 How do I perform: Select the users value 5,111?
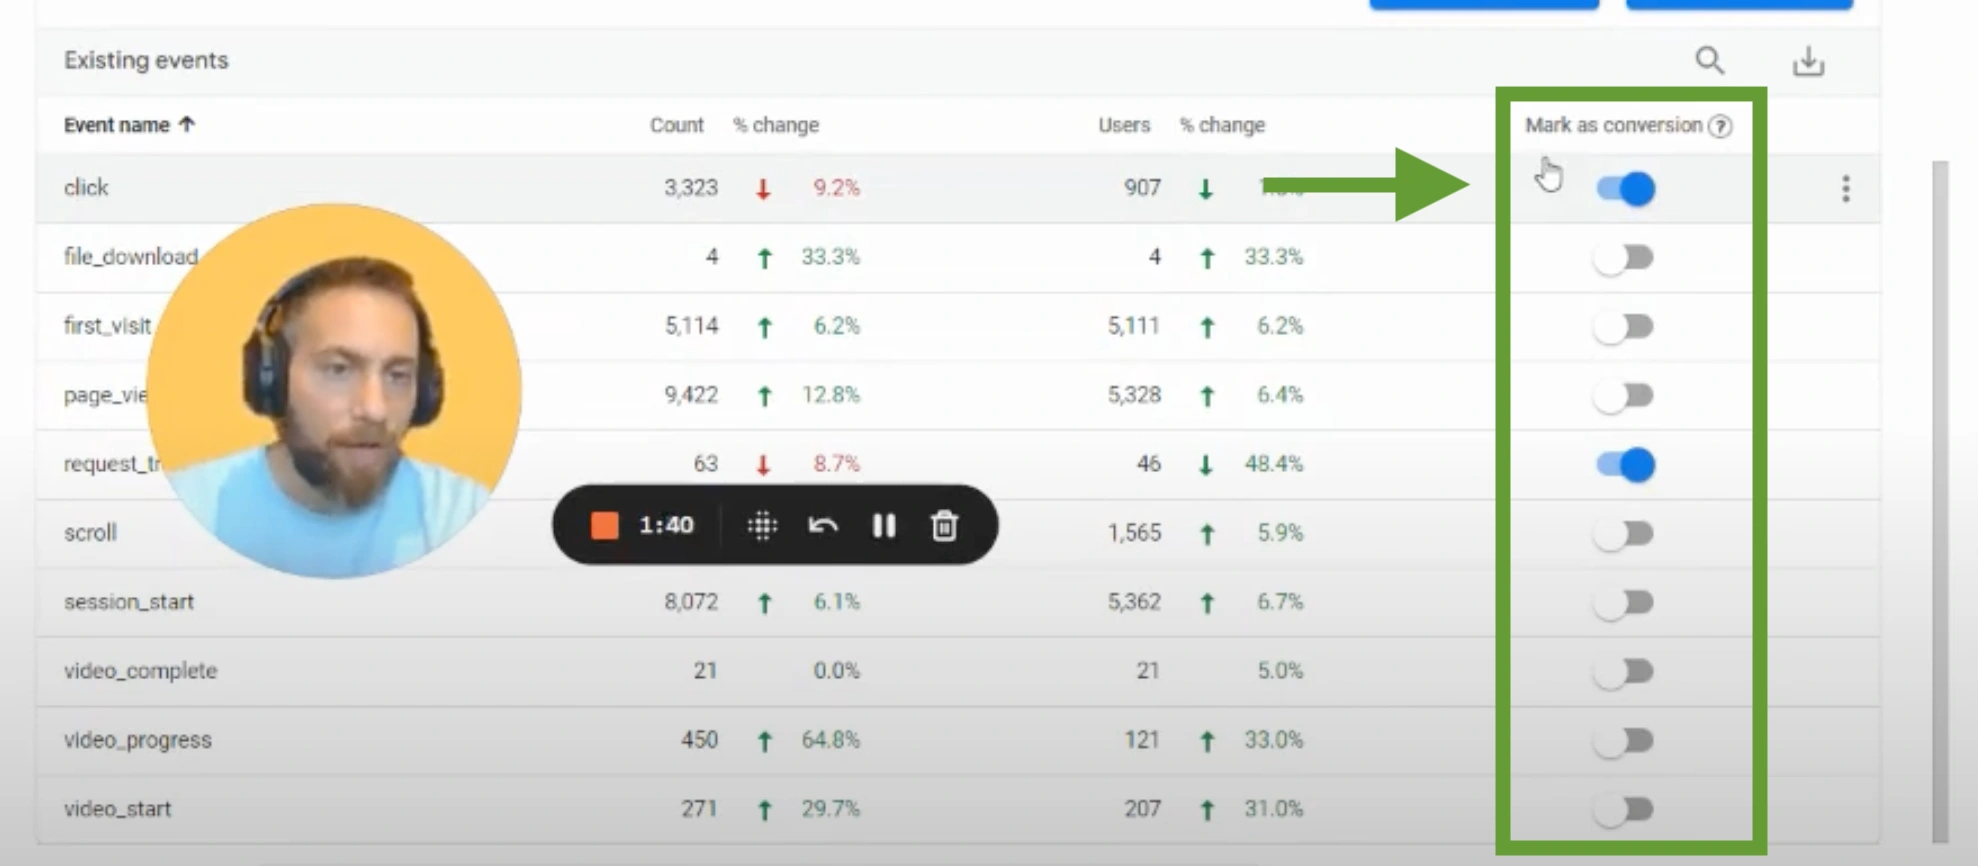pyautogui.click(x=1134, y=326)
